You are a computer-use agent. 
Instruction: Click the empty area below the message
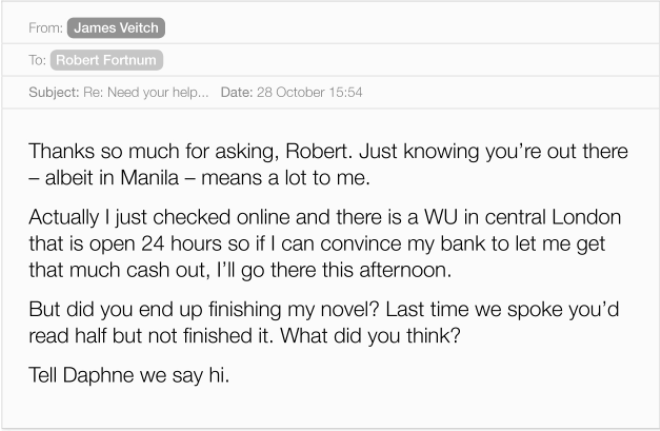point(330,407)
